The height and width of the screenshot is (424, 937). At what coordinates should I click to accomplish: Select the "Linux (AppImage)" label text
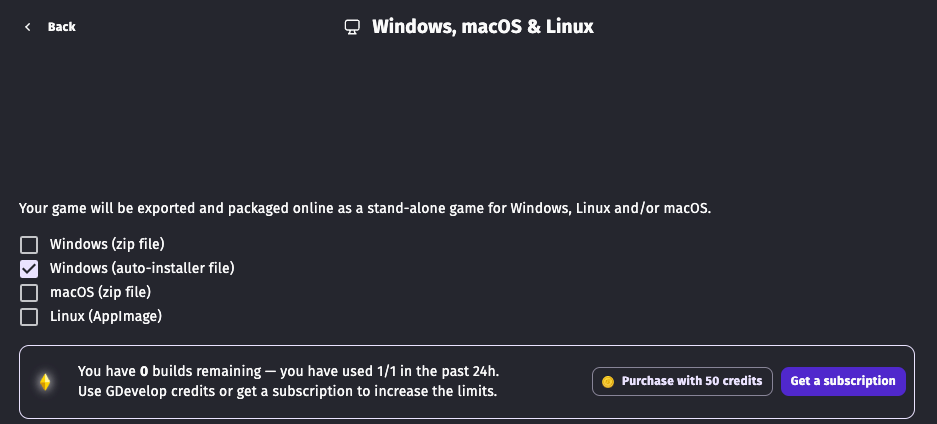(x=106, y=316)
